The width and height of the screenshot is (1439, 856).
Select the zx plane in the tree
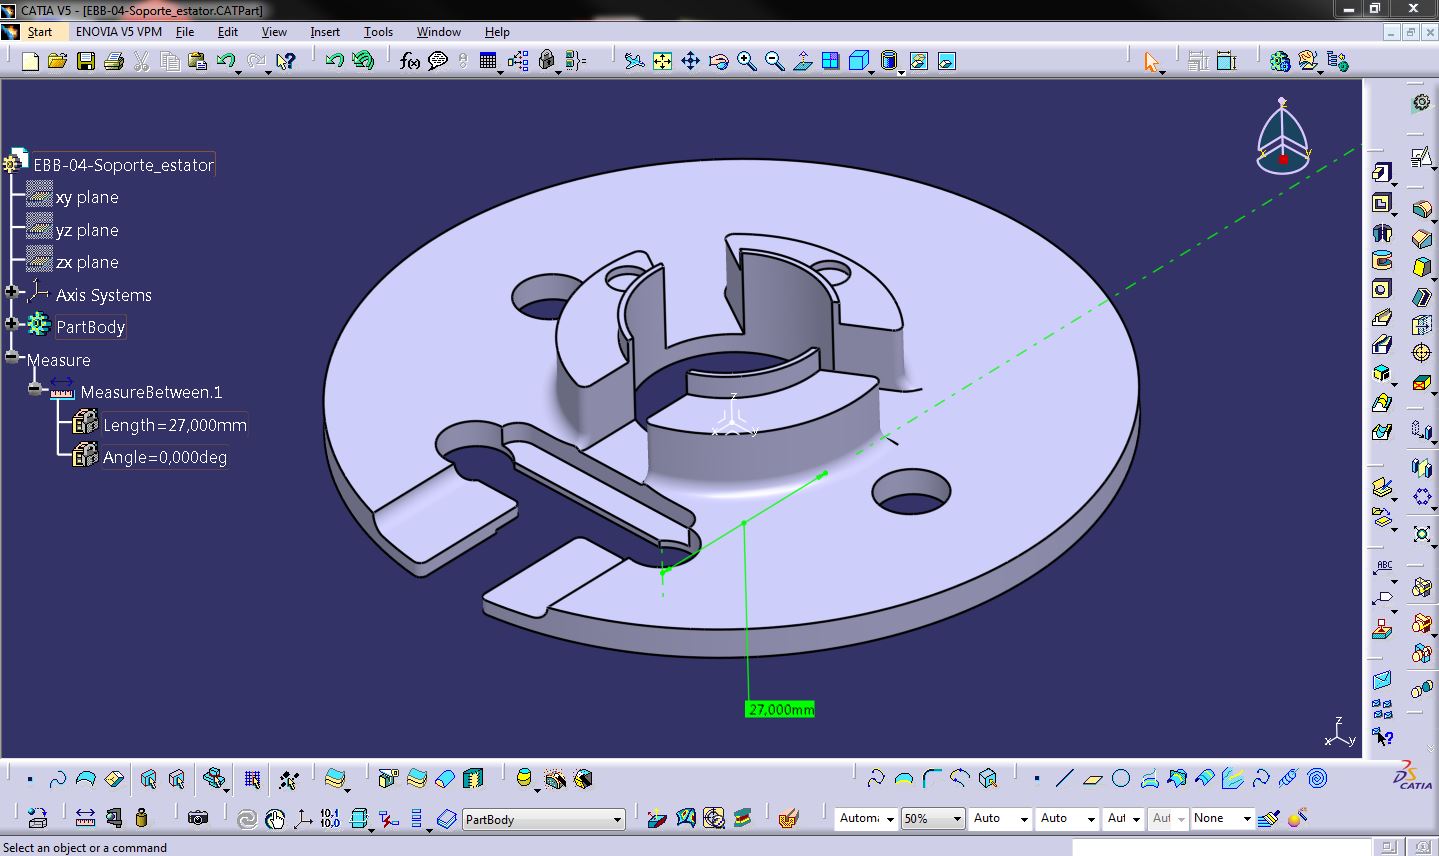tap(87, 262)
